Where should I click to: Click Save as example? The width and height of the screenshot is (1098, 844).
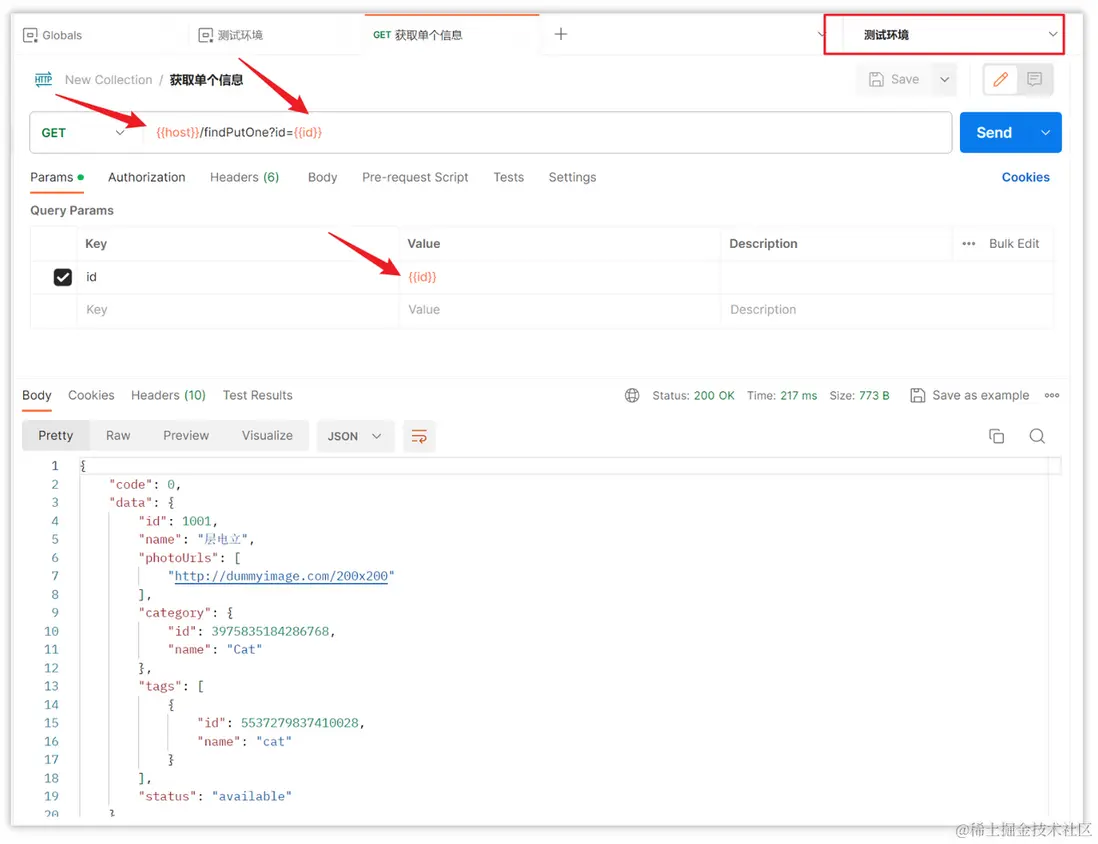[970, 396]
